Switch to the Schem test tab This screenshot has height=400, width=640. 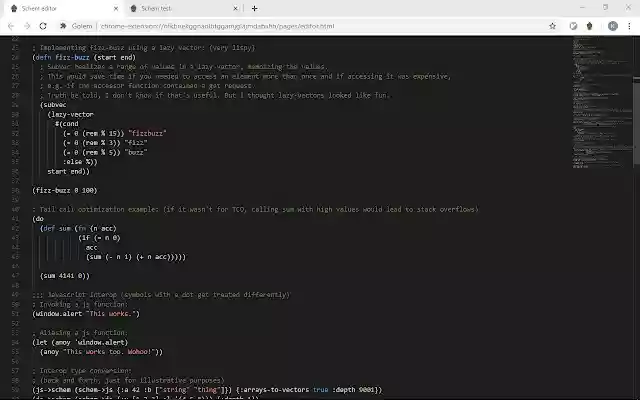coord(182,9)
